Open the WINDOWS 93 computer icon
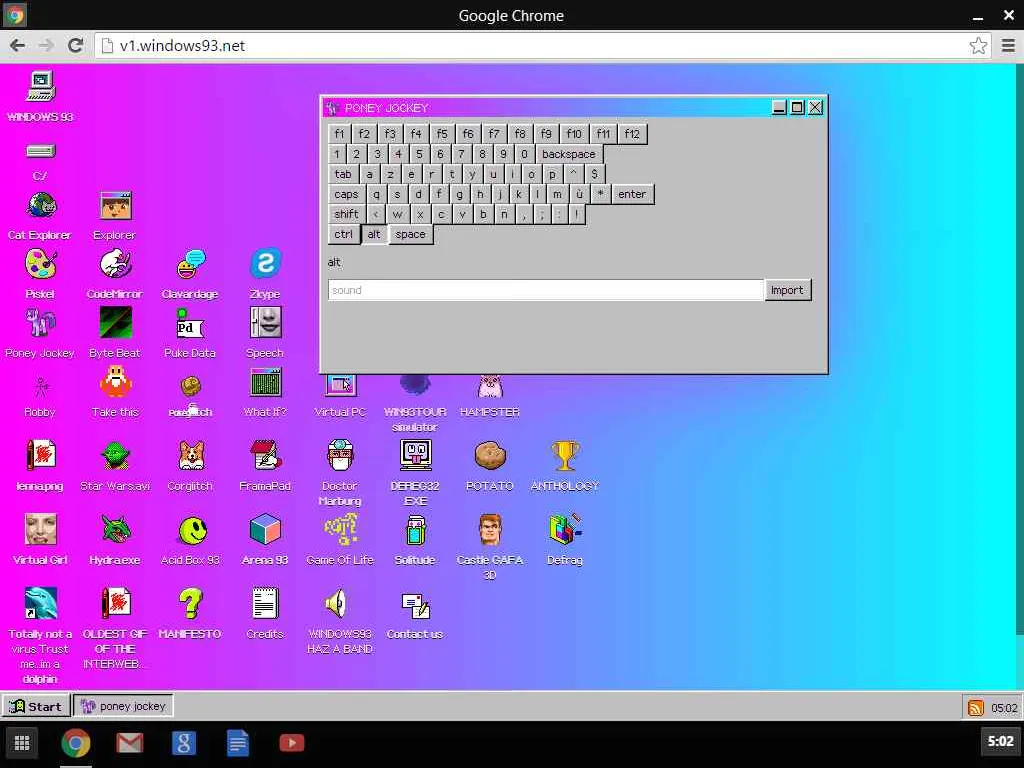Screen dimensions: 1024x768 click(x=40, y=86)
